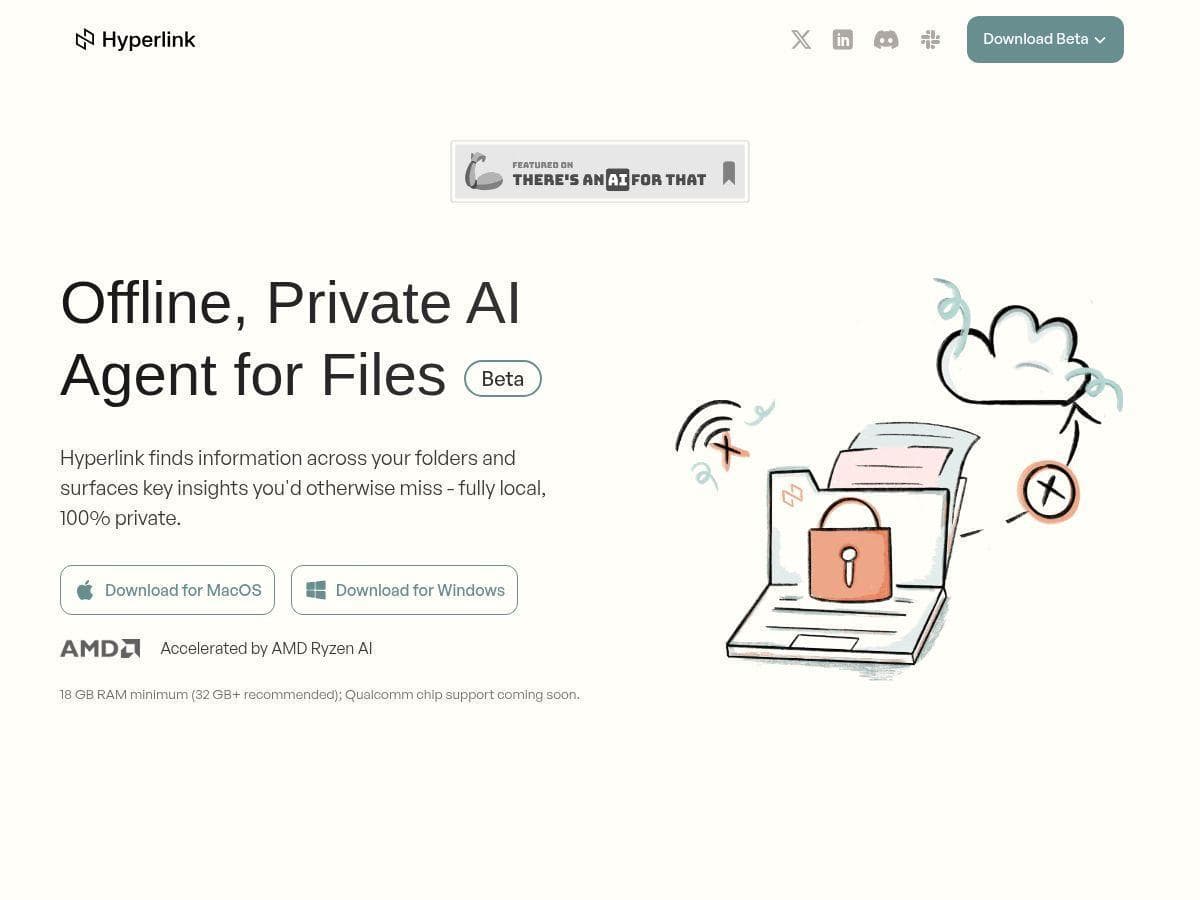This screenshot has width=1200, height=900.
Task: Open the X (Twitter) social icon
Action: pos(801,39)
